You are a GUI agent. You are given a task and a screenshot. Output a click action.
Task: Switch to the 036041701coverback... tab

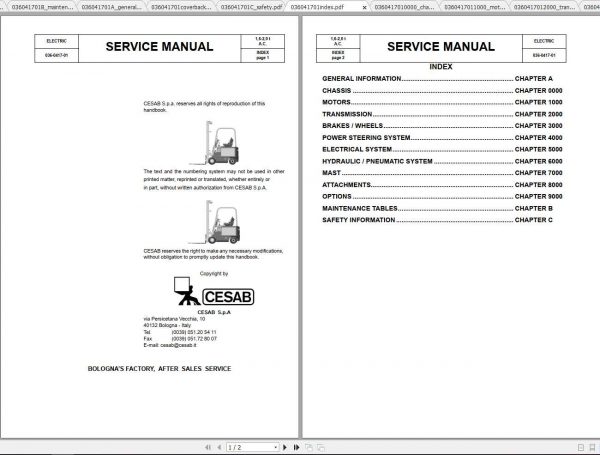click(181, 7)
